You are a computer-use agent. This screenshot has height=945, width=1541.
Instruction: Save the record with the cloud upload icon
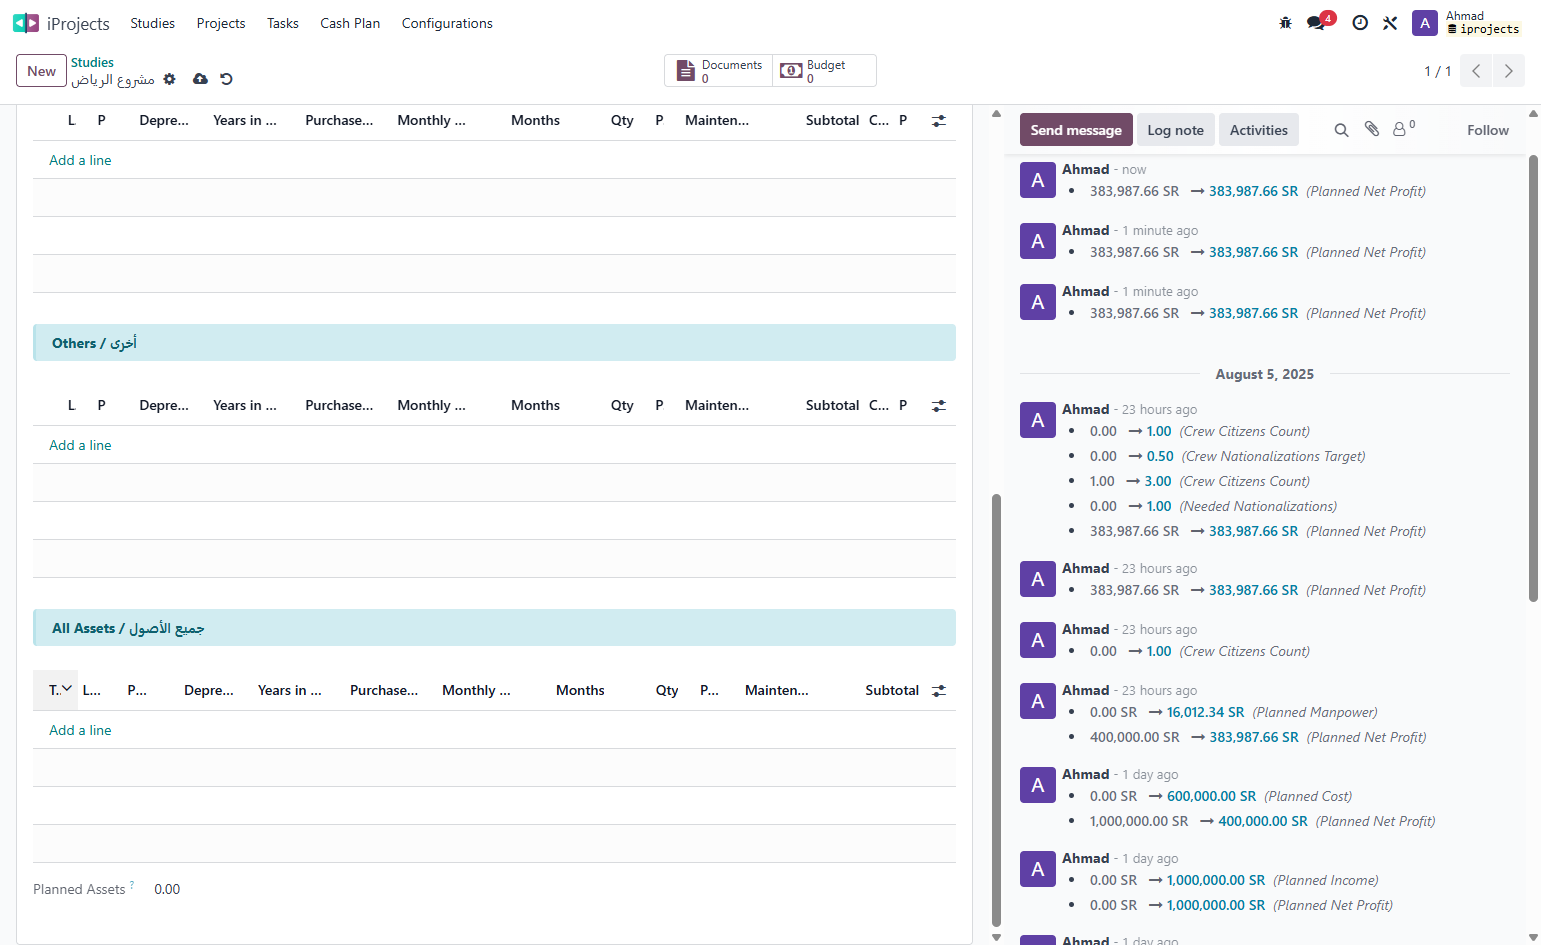pos(200,79)
